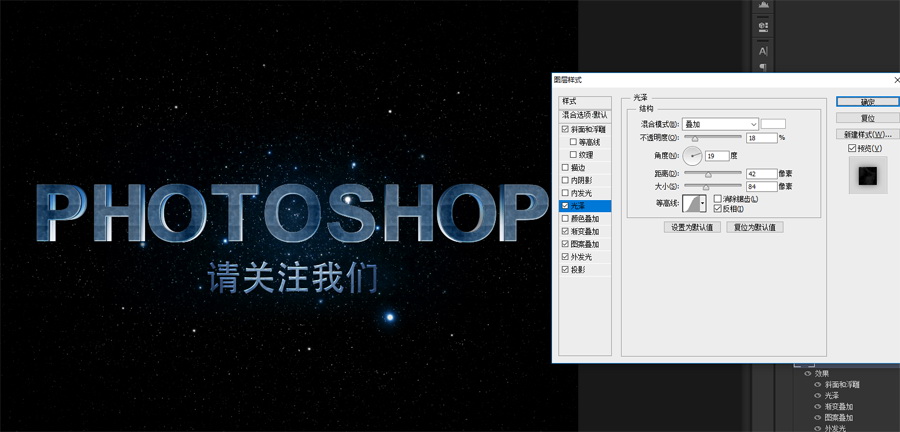Open the 混合模式 blend mode dropdown
The width and height of the screenshot is (900, 432).
tap(720, 124)
